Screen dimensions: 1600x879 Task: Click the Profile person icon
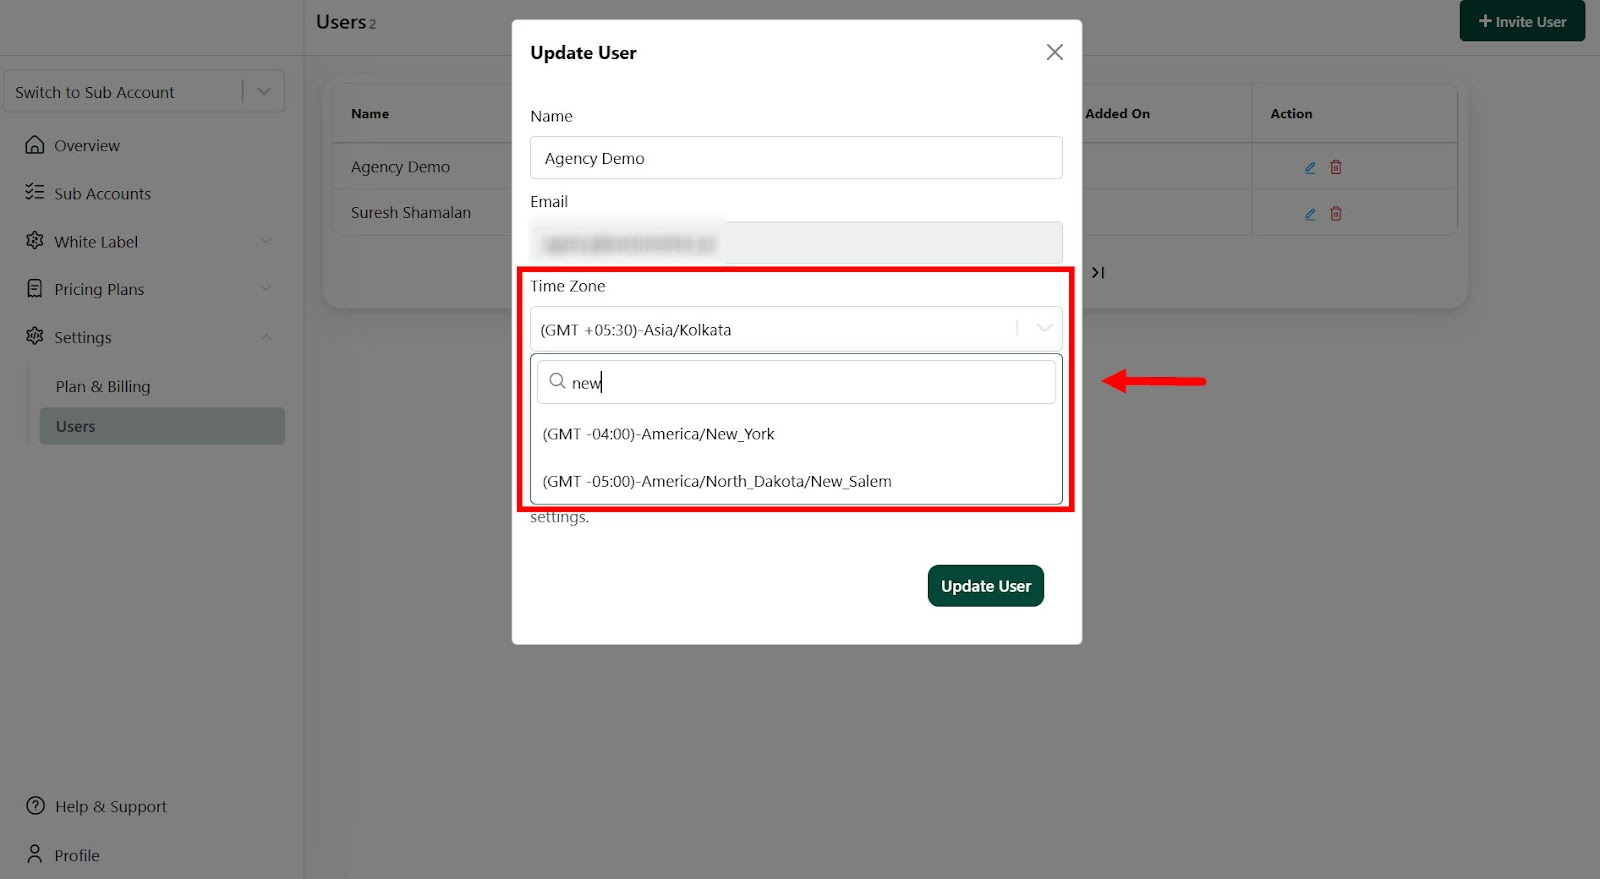coord(35,854)
